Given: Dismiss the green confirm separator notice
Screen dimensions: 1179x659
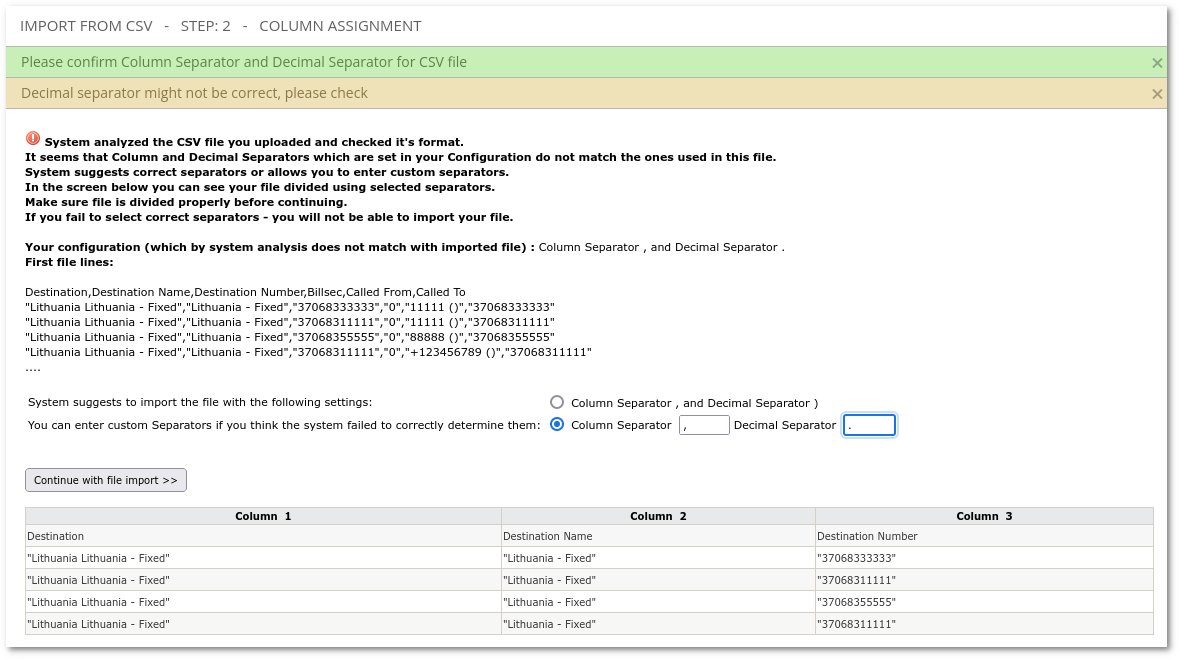Looking at the screenshot, I should (x=1156, y=63).
